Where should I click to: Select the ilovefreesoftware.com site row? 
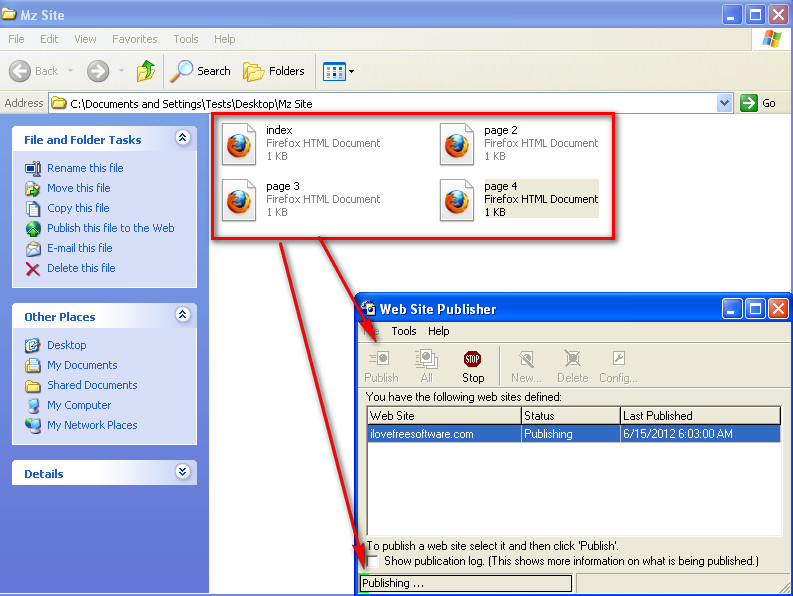574,434
